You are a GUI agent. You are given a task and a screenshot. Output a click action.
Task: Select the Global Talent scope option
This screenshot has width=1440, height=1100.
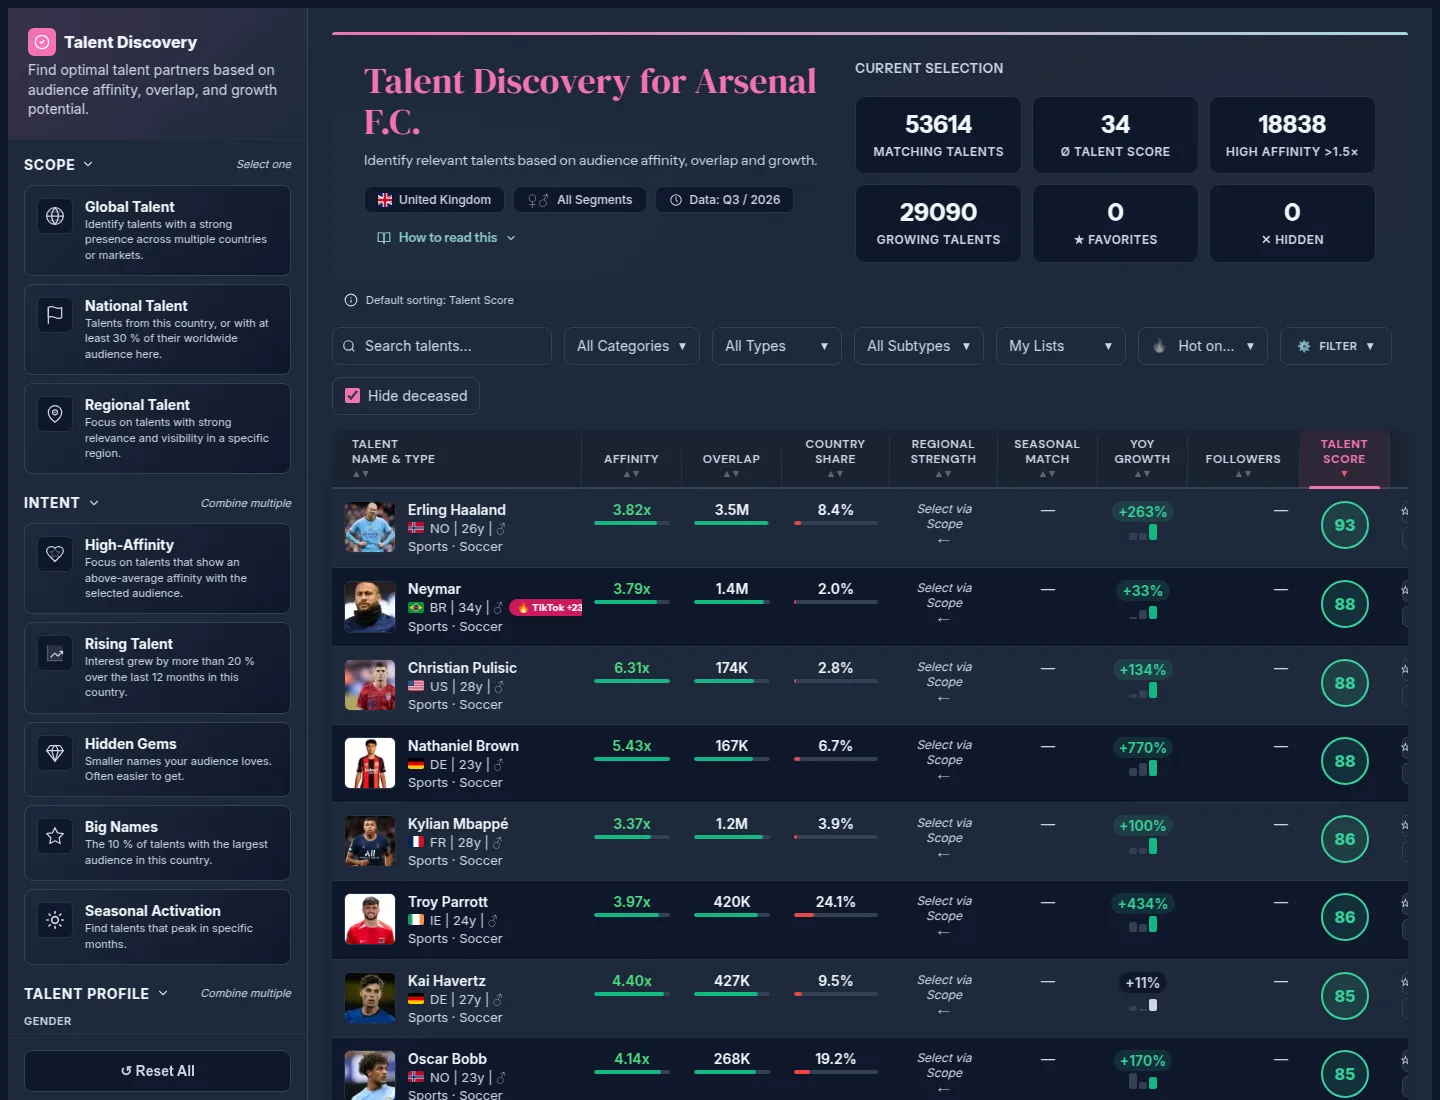click(x=157, y=230)
